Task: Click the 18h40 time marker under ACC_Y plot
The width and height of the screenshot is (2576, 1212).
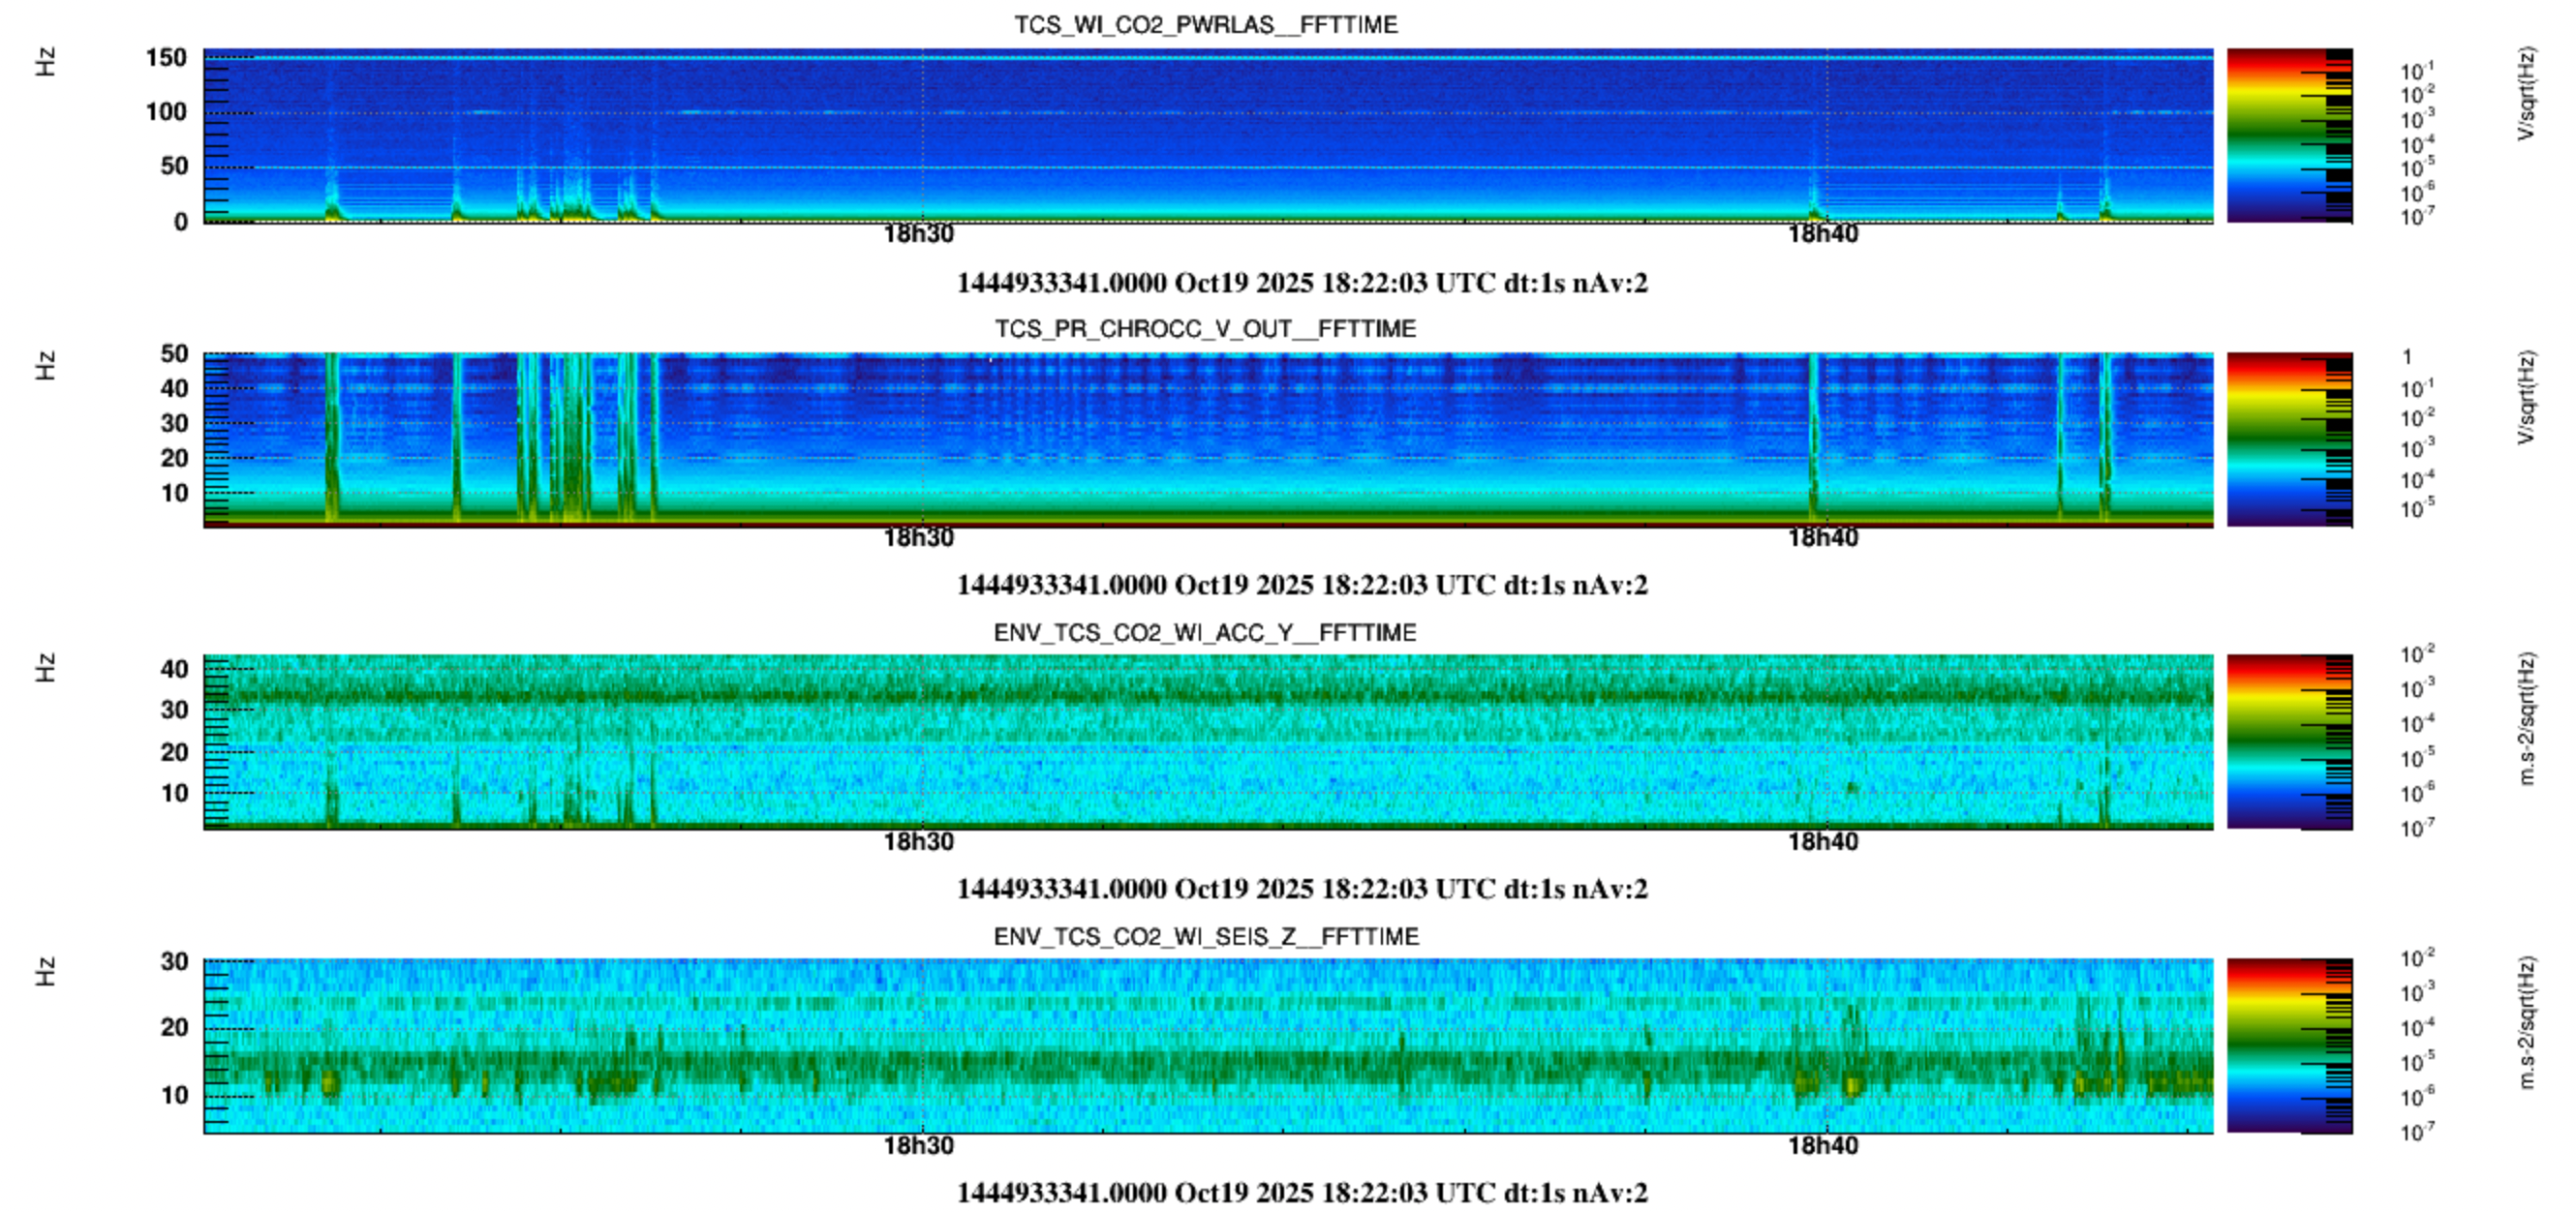Action: tap(1822, 842)
